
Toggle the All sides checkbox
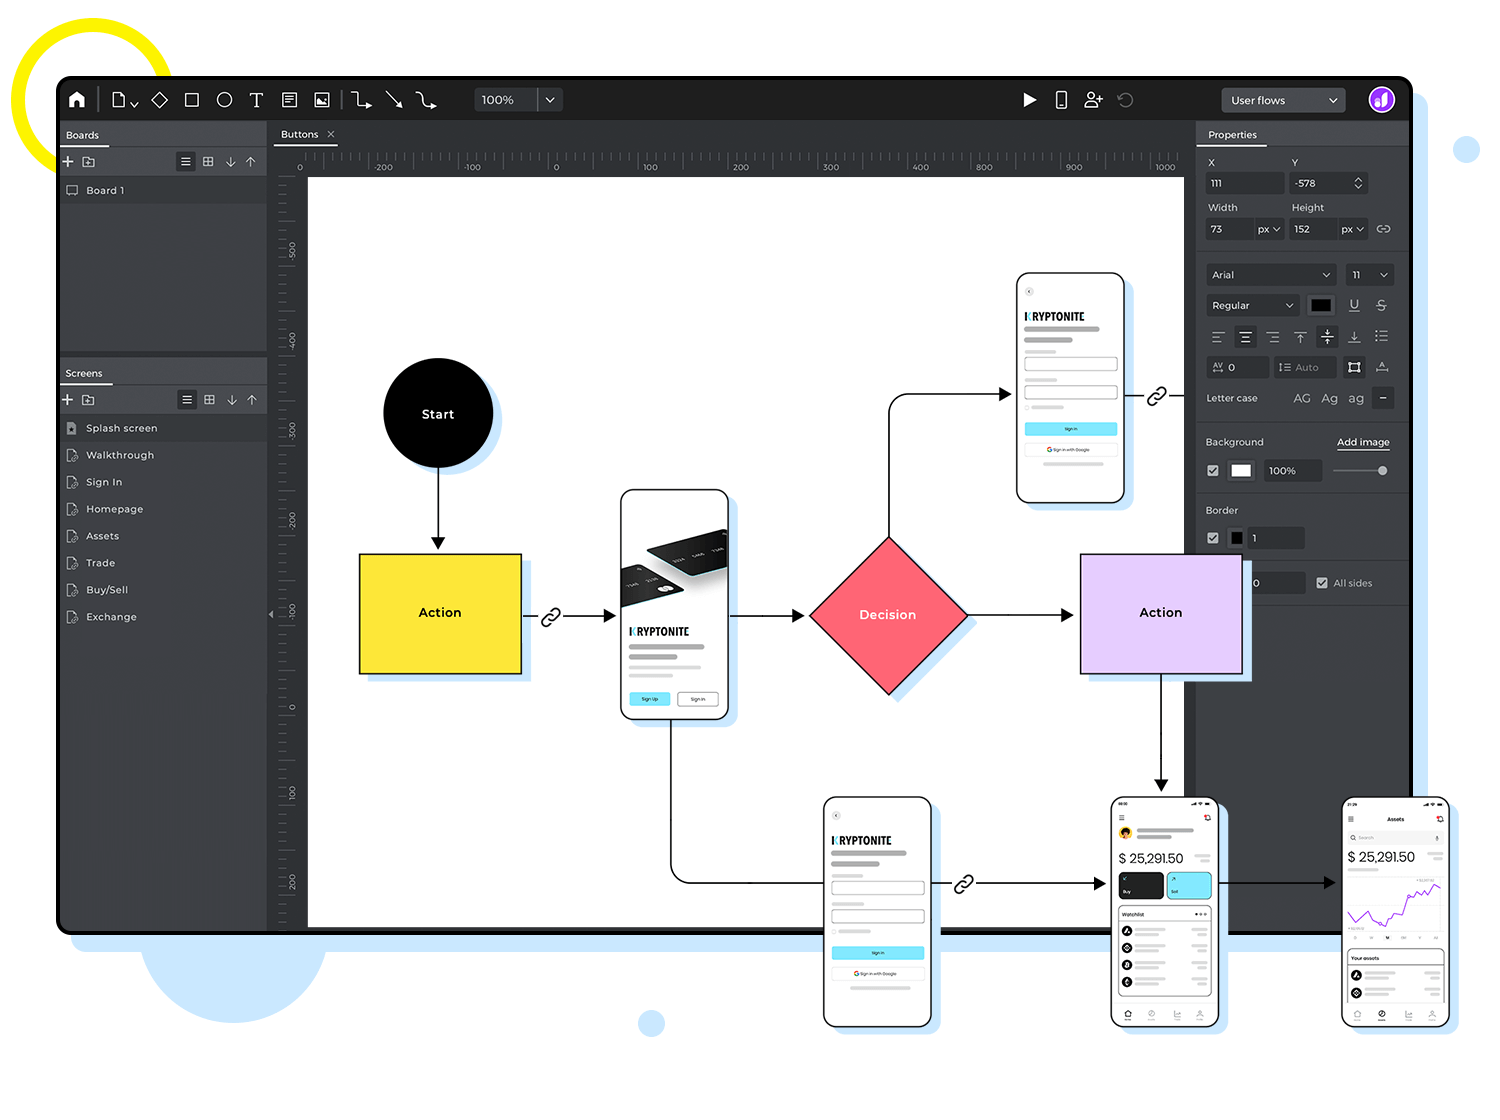[1322, 583]
